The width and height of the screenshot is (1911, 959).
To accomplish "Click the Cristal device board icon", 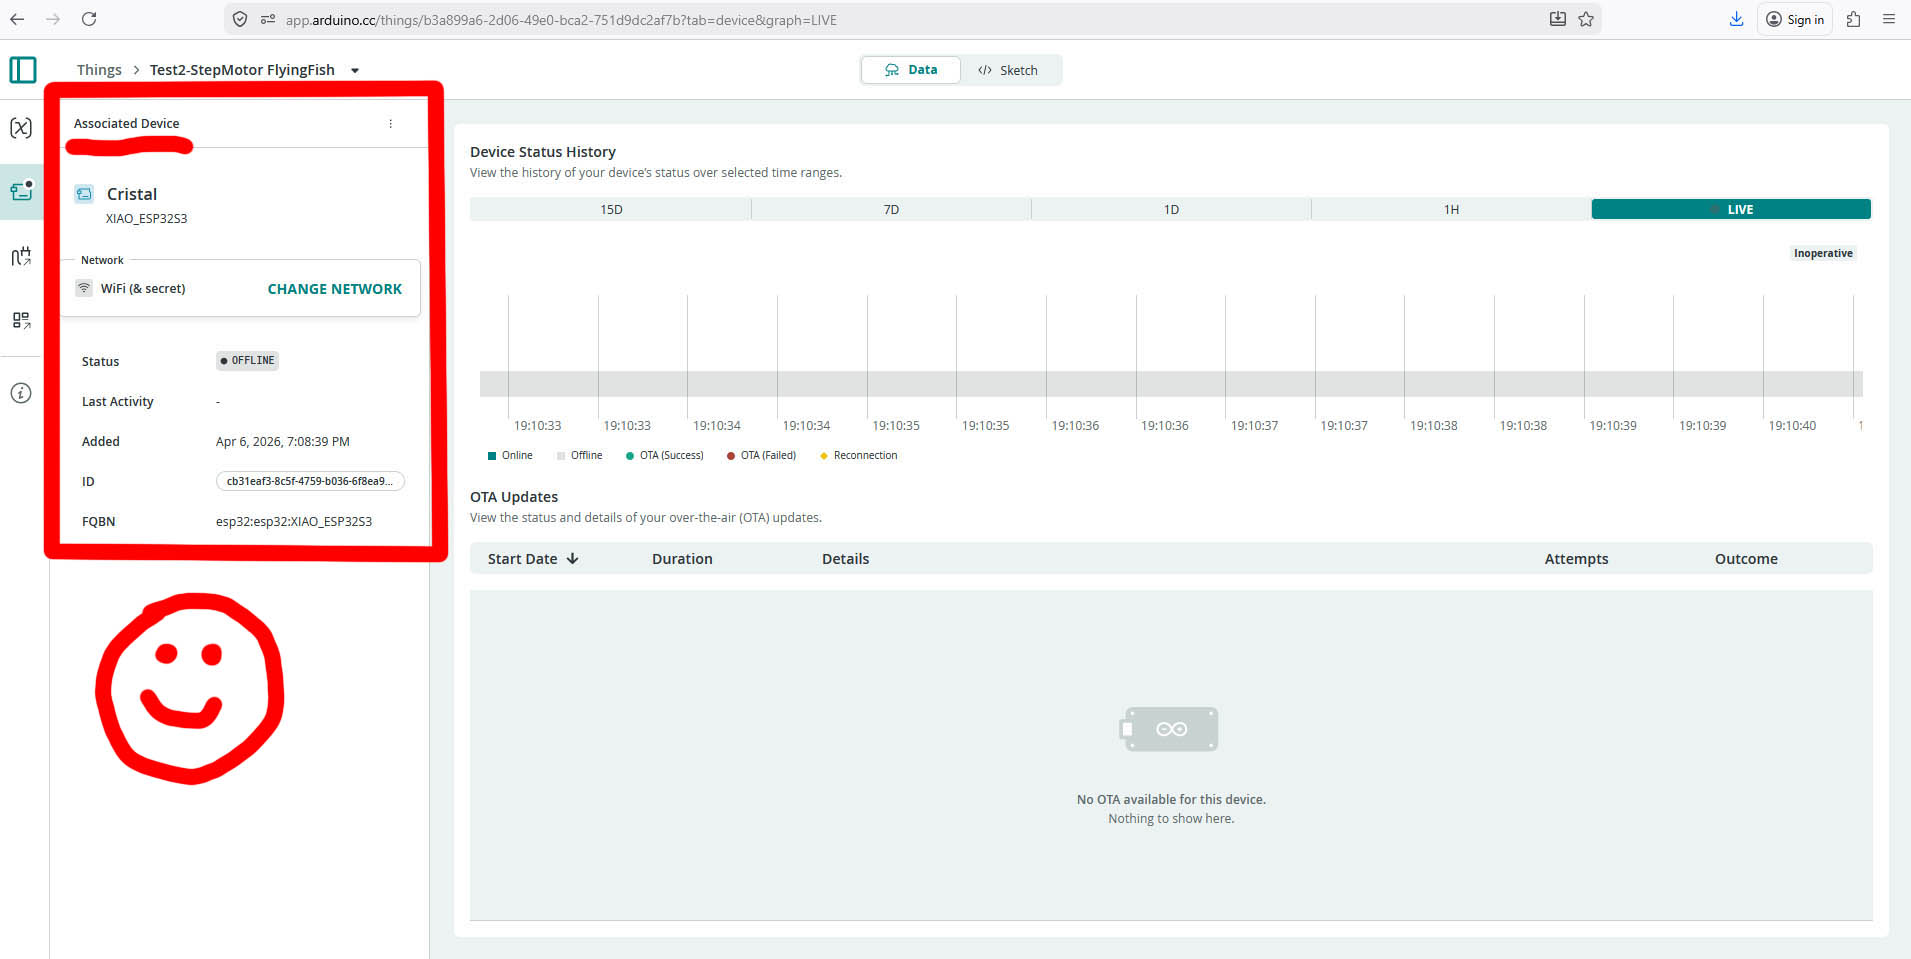I will 85,194.
